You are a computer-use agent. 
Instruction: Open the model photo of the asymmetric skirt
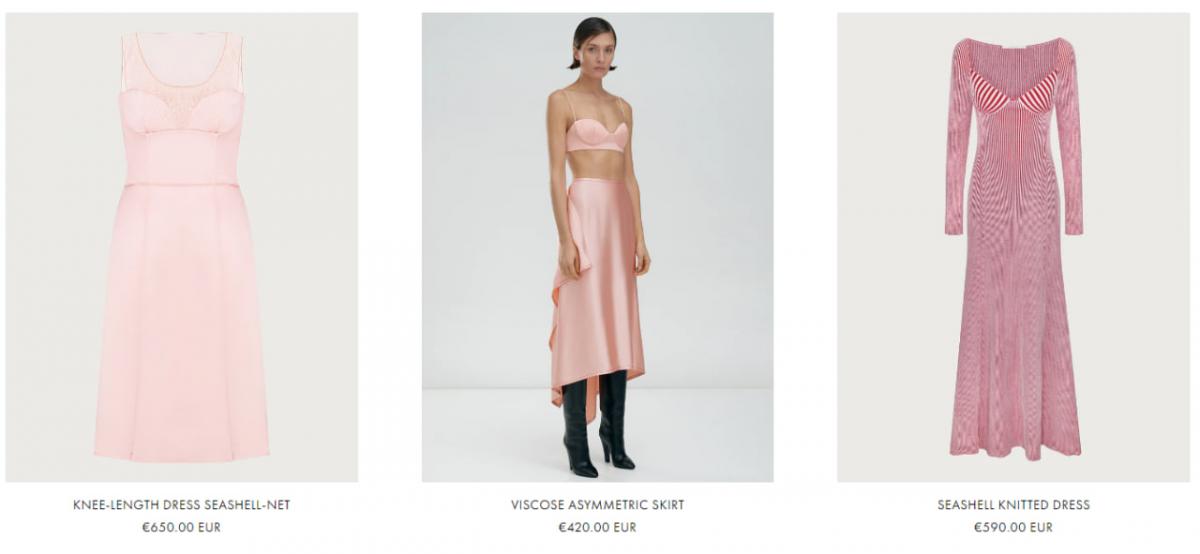pyautogui.click(x=597, y=247)
